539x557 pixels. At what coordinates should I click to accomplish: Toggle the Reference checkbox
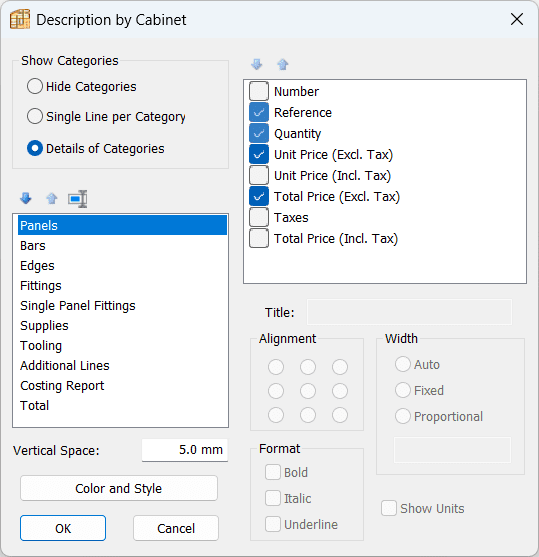tap(259, 112)
